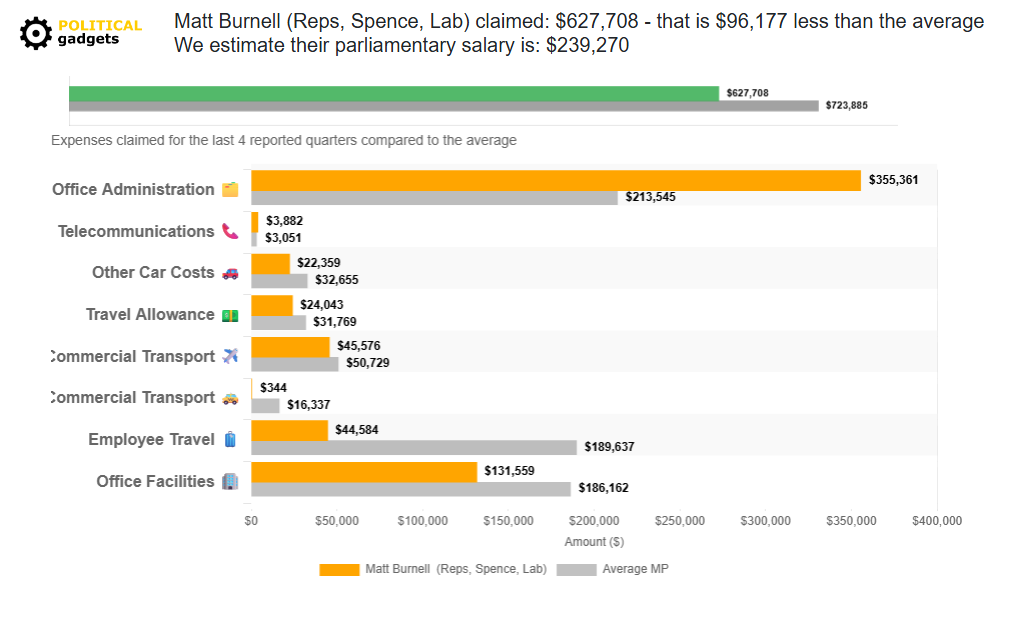Click the Employee Travel luggage icon
Viewport: 1028px width, 629px height.
230,439
